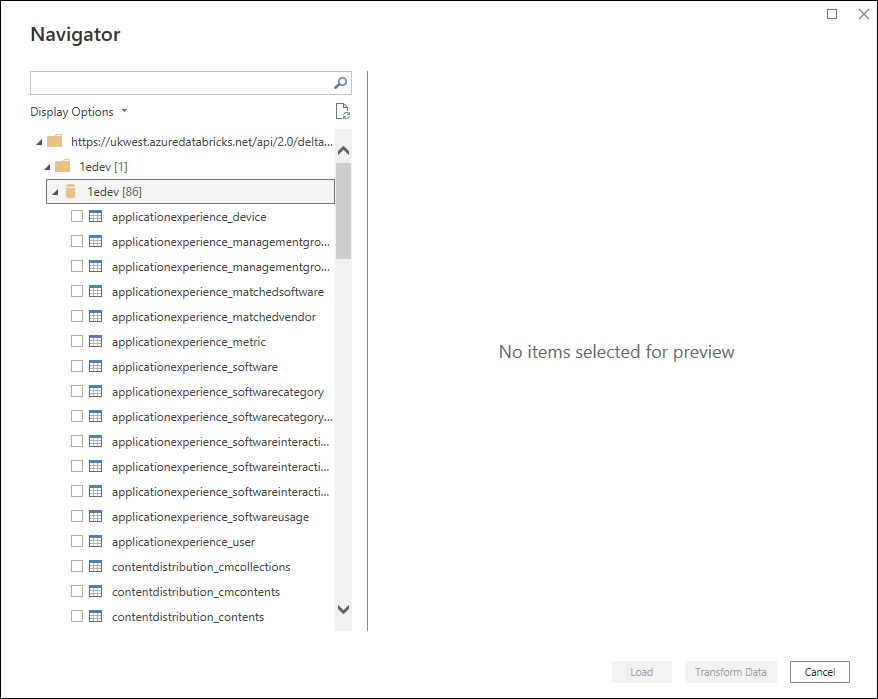Enable the contentdistribution_cmcollections checkbox

click(x=77, y=567)
